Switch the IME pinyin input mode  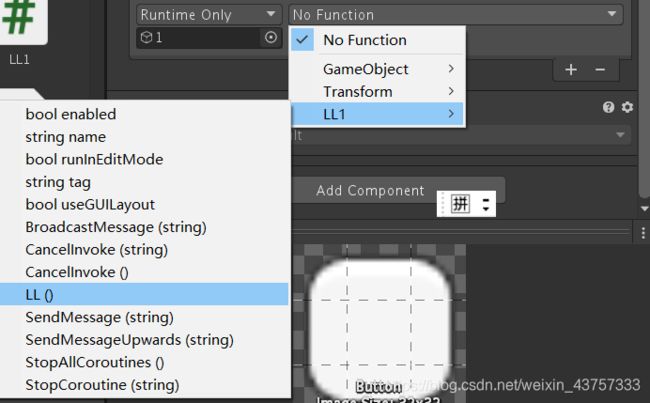[460, 204]
